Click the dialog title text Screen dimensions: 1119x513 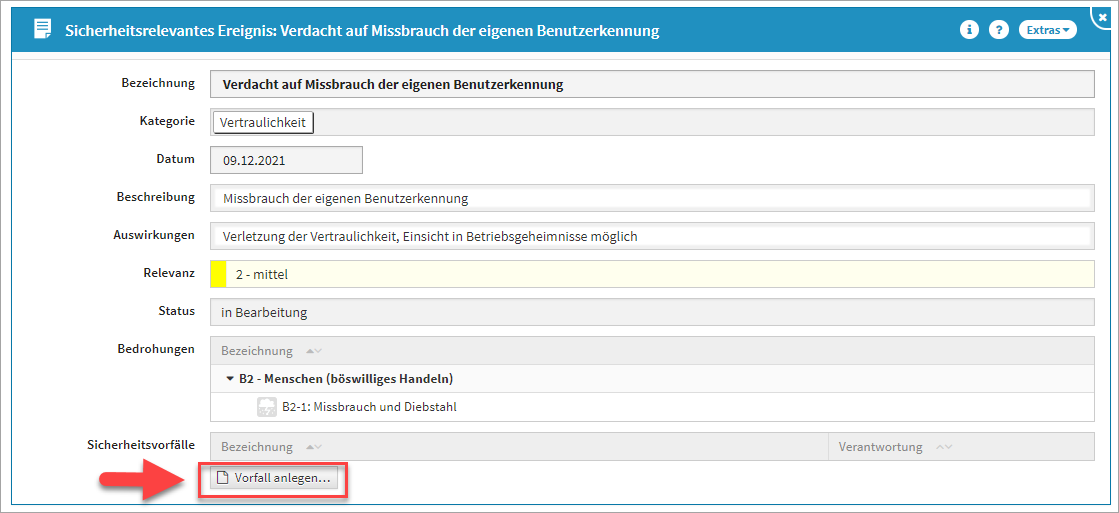(x=363, y=31)
